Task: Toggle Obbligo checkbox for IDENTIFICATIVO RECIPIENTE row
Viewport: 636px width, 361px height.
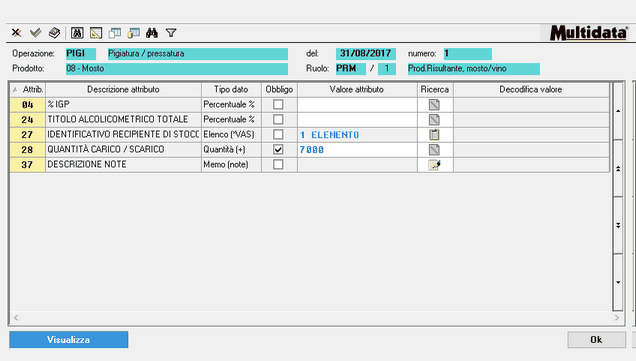Action: click(x=278, y=135)
